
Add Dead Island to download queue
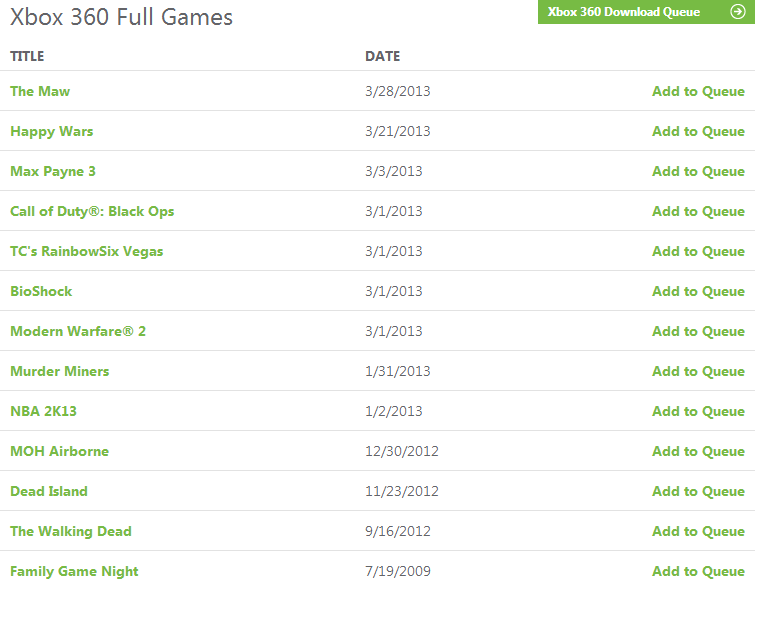(x=698, y=492)
